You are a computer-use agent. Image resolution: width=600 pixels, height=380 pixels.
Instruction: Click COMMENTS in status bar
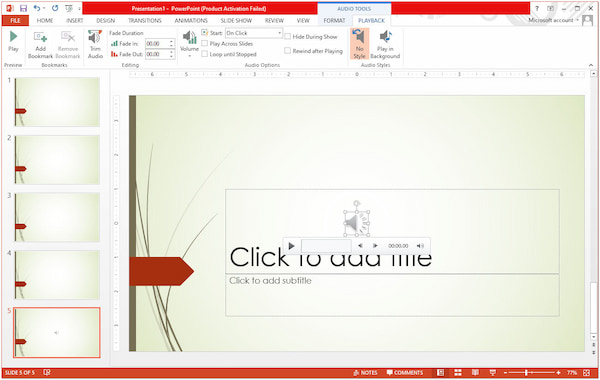coord(405,372)
